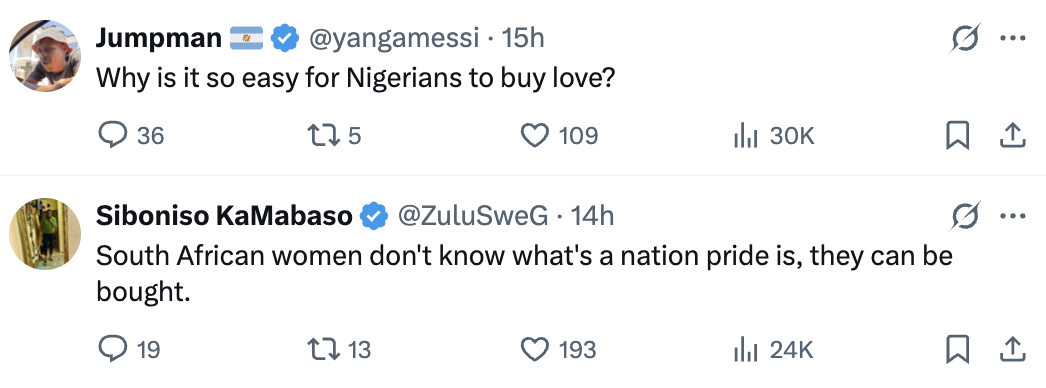Bookmark Jumpman's tweet
This screenshot has width=1046, height=388.
957,136
